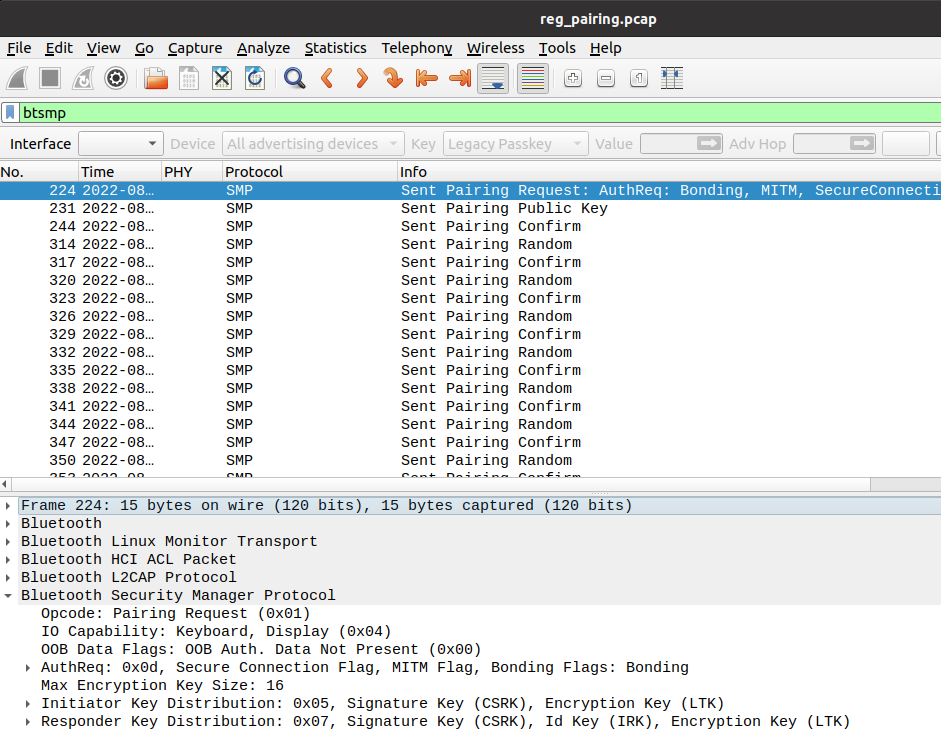
Task: Click the go to specified packet icon
Action: (x=393, y=78)
